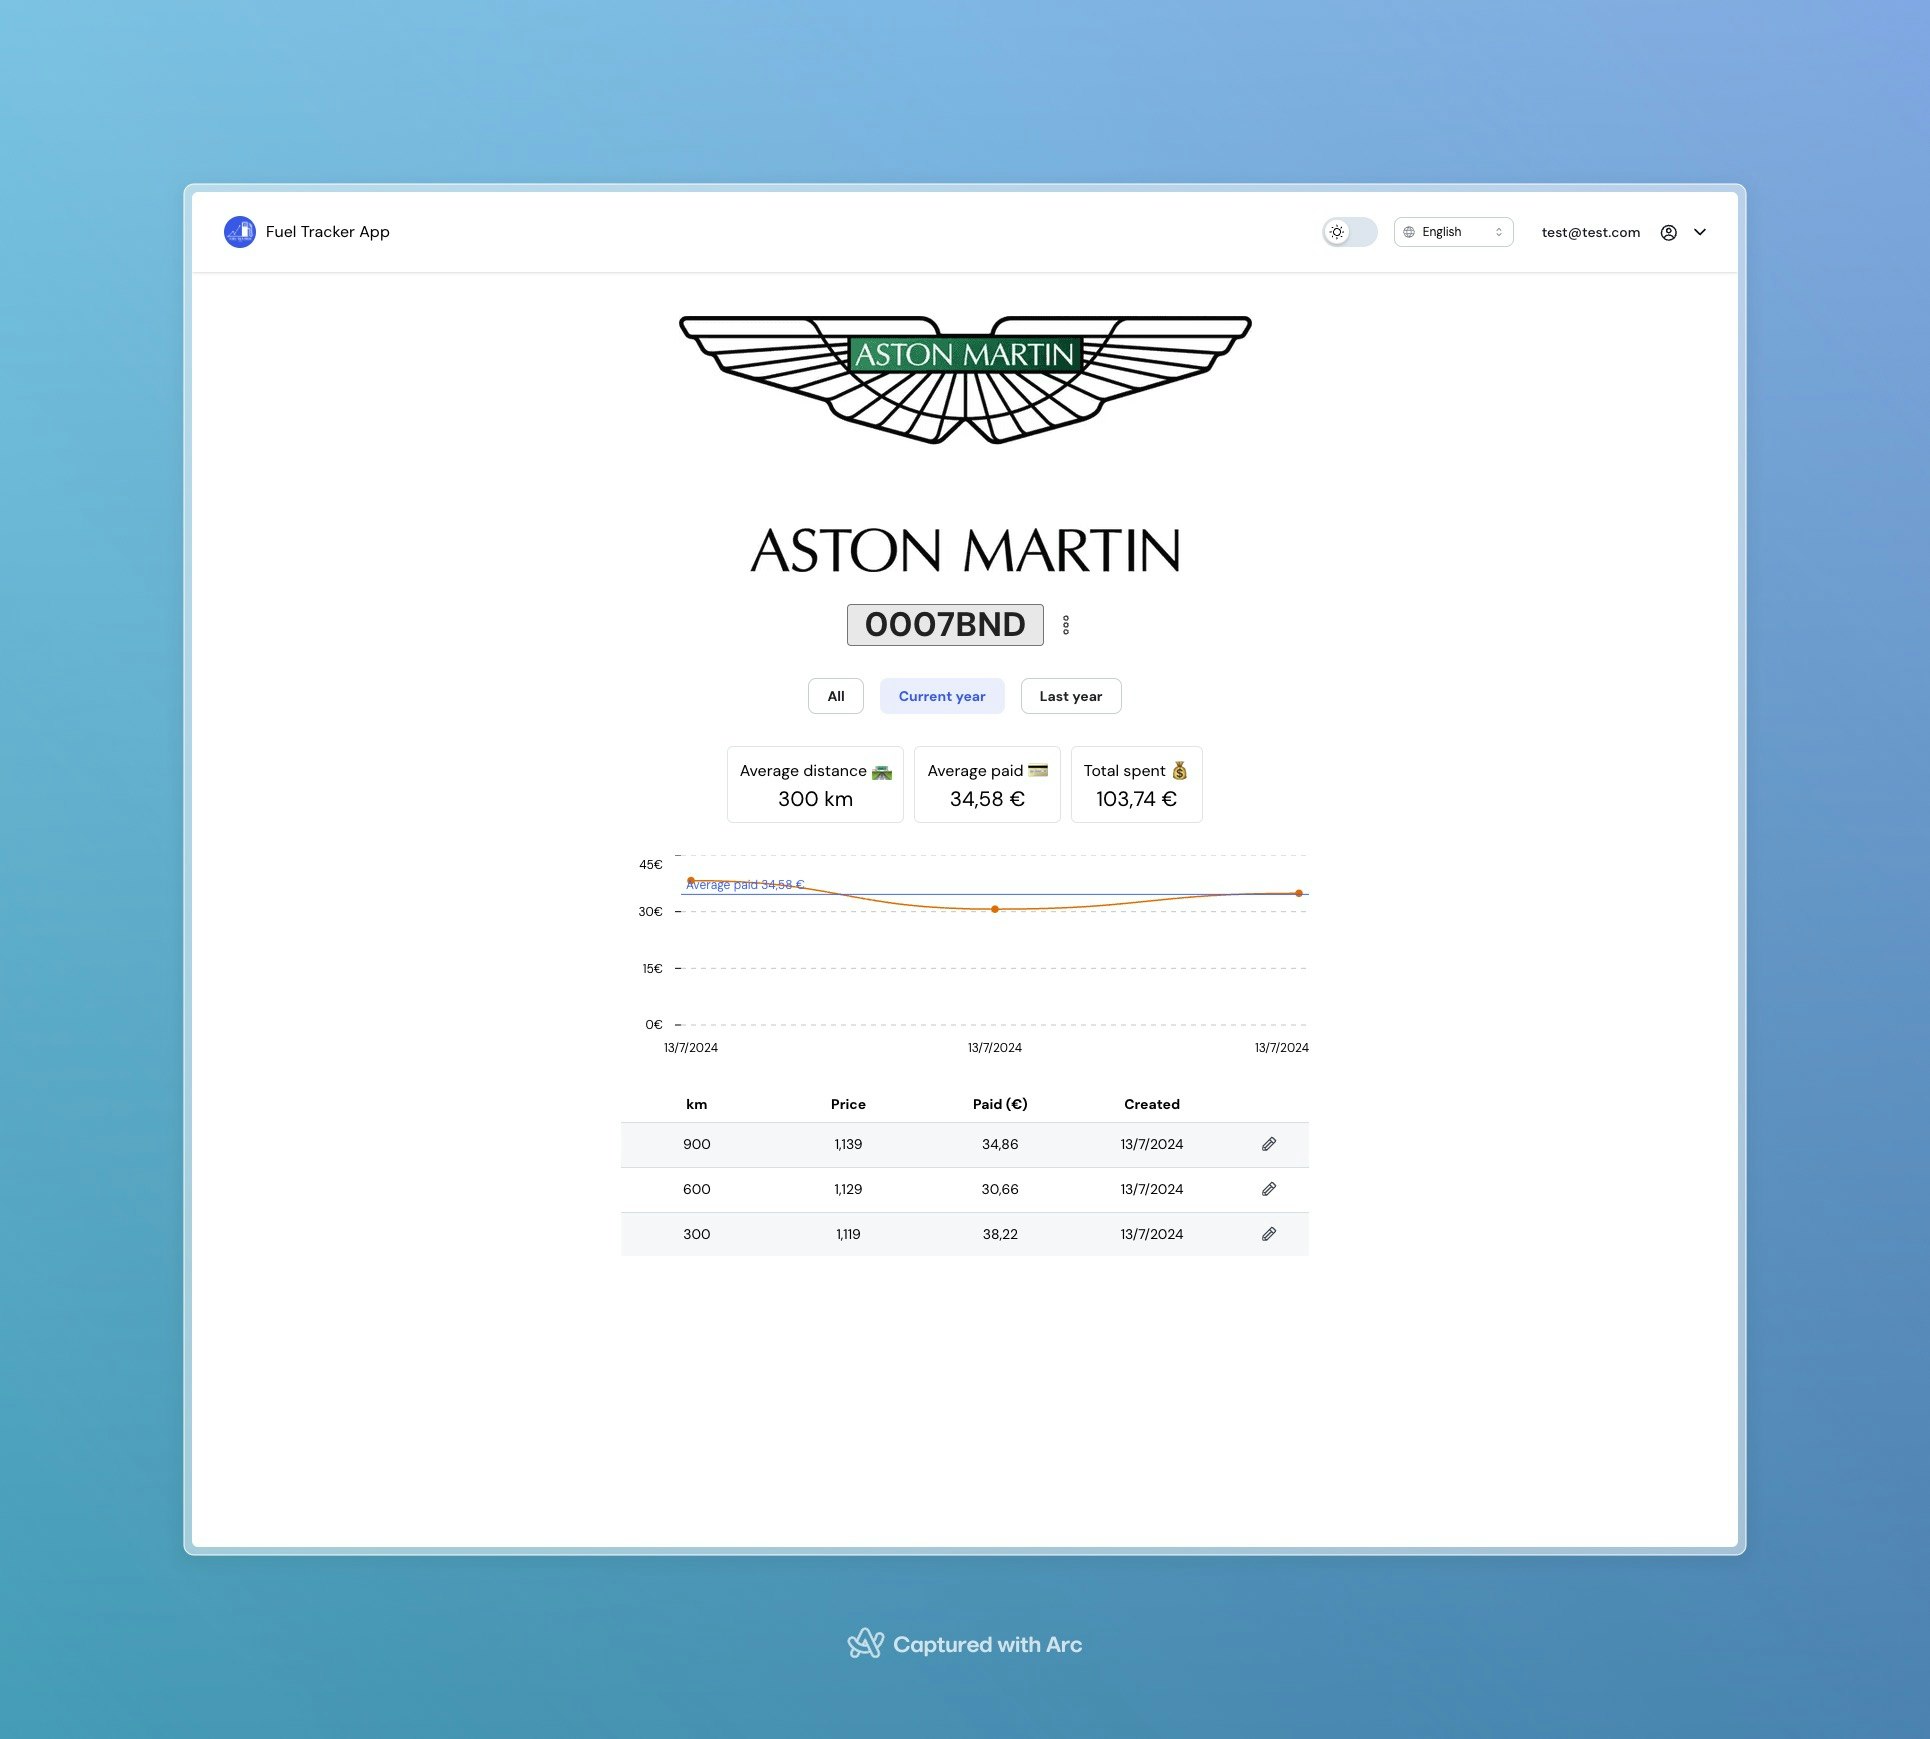Click the last chart data point
Image resolution: width=1930 pixels, height=1739 pixels.
point(1299,893)
